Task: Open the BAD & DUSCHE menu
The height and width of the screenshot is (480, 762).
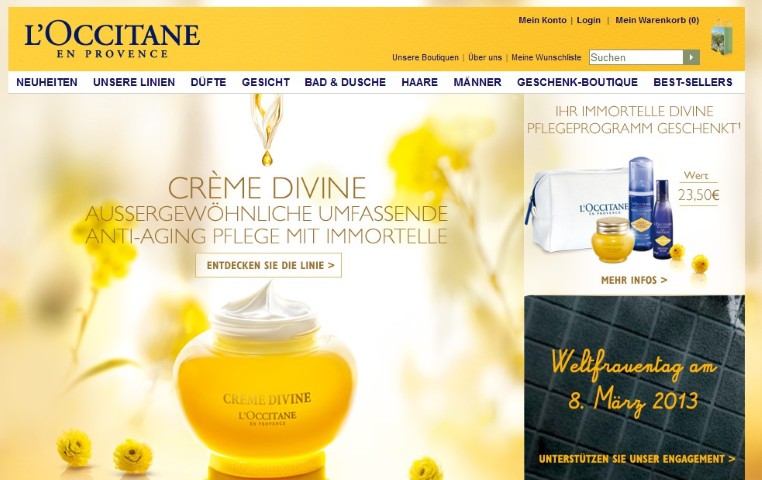Action: pyautogui.click(x=345, y=82)
